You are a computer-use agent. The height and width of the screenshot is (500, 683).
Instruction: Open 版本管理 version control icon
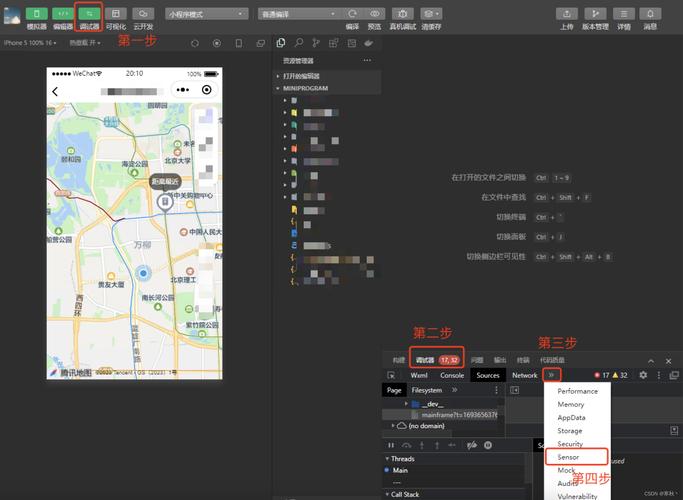595,14
